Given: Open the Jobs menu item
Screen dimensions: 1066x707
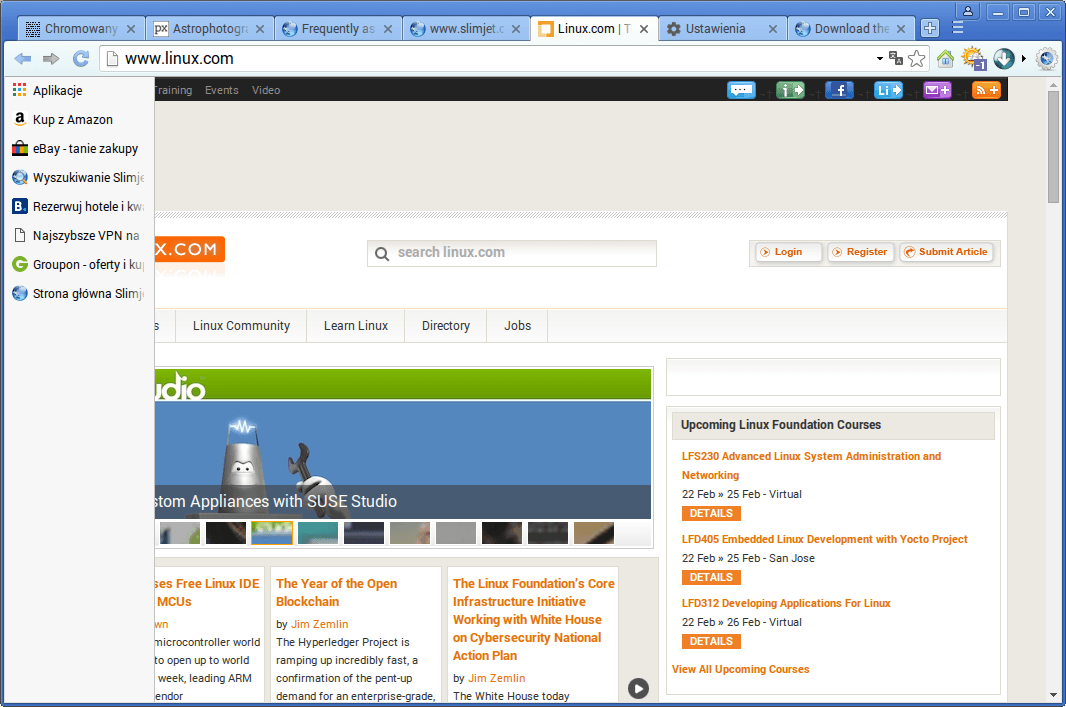Looking at the screenshot, I should point(517,326).
